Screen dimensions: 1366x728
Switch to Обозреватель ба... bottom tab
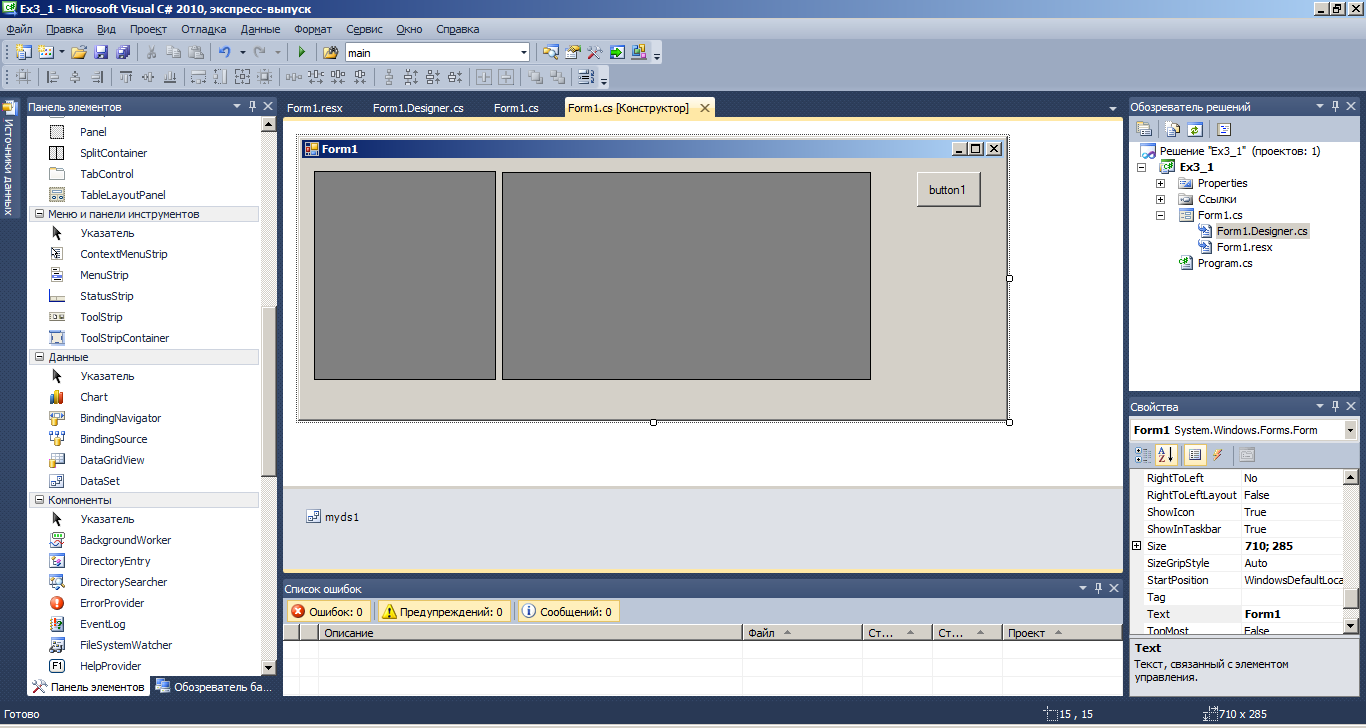(213, 687)
